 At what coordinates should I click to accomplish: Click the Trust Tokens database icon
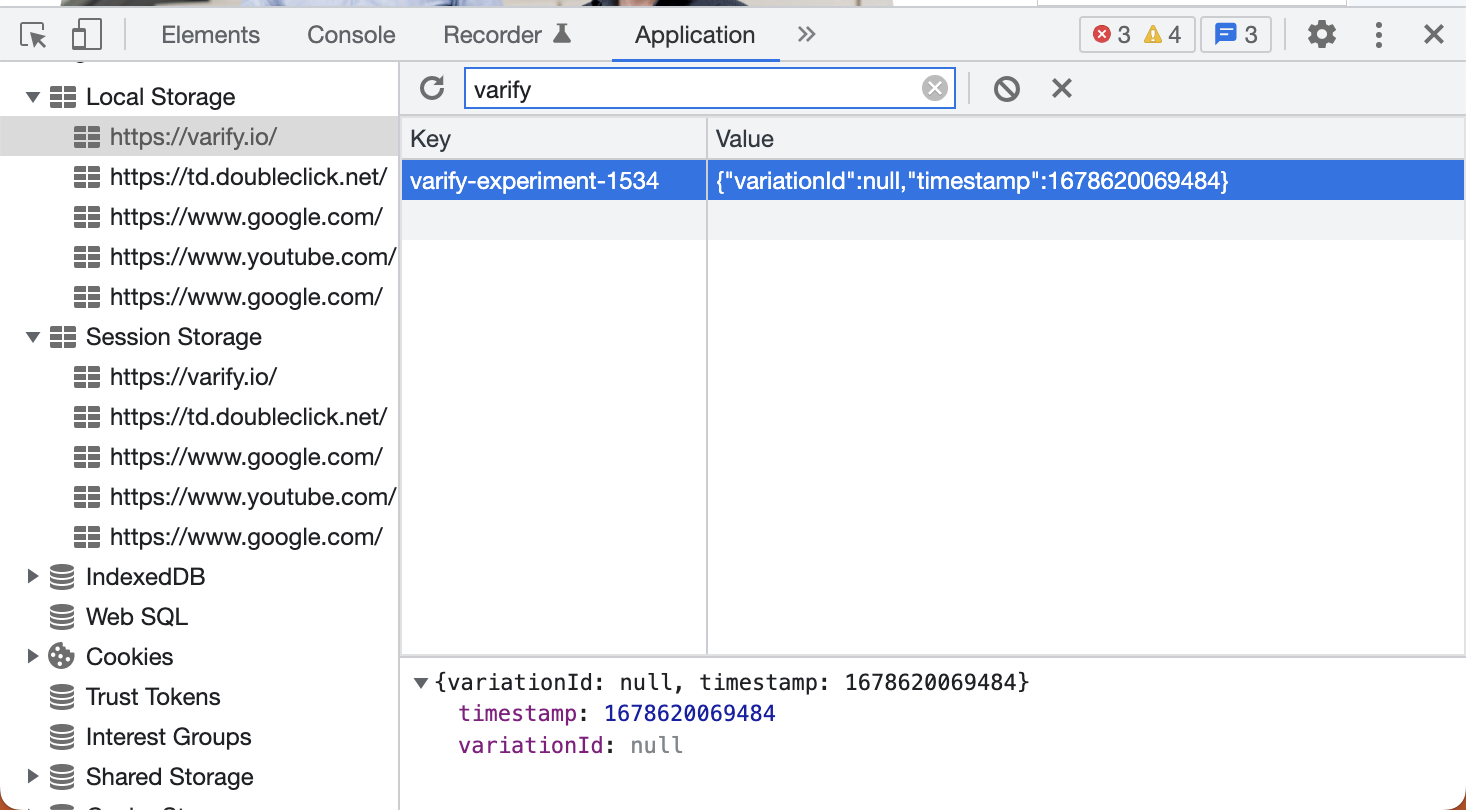(62, 697)
